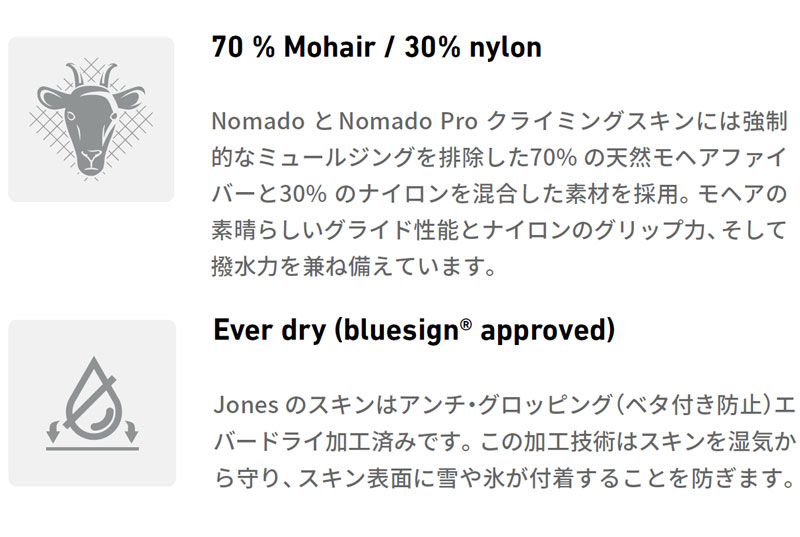Click the word 'Mohair' in the heading

coord(330,47)
